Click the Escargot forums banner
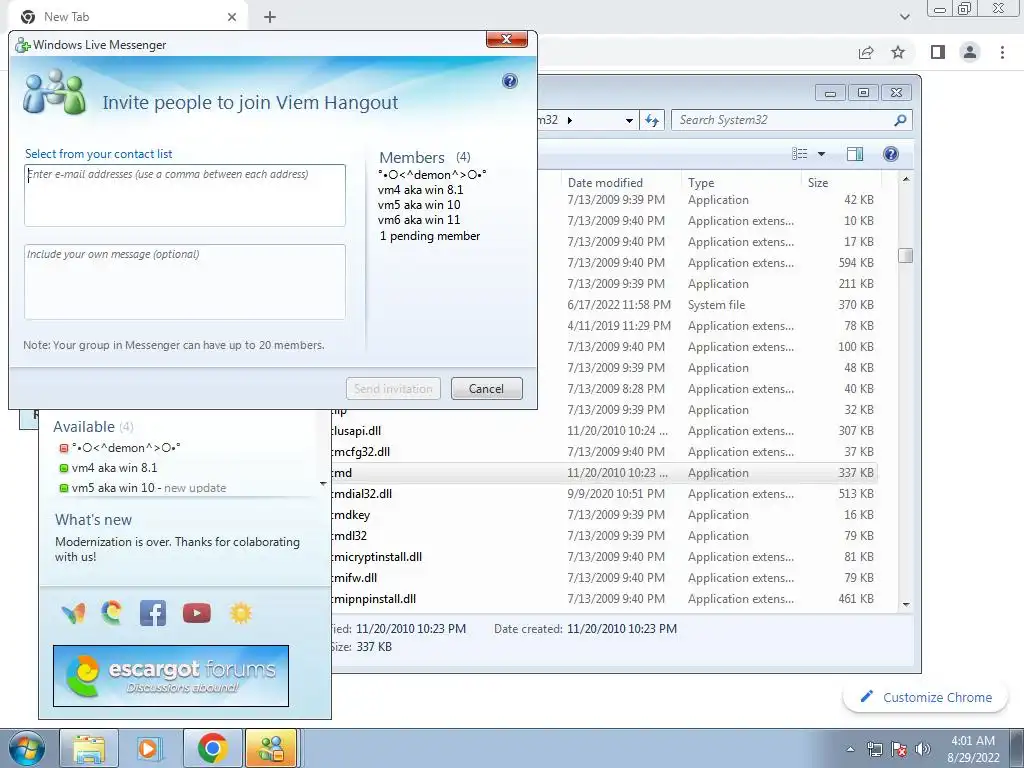Image resolution: width=1024 pixels, height=768 pixels. click(171, 676)
